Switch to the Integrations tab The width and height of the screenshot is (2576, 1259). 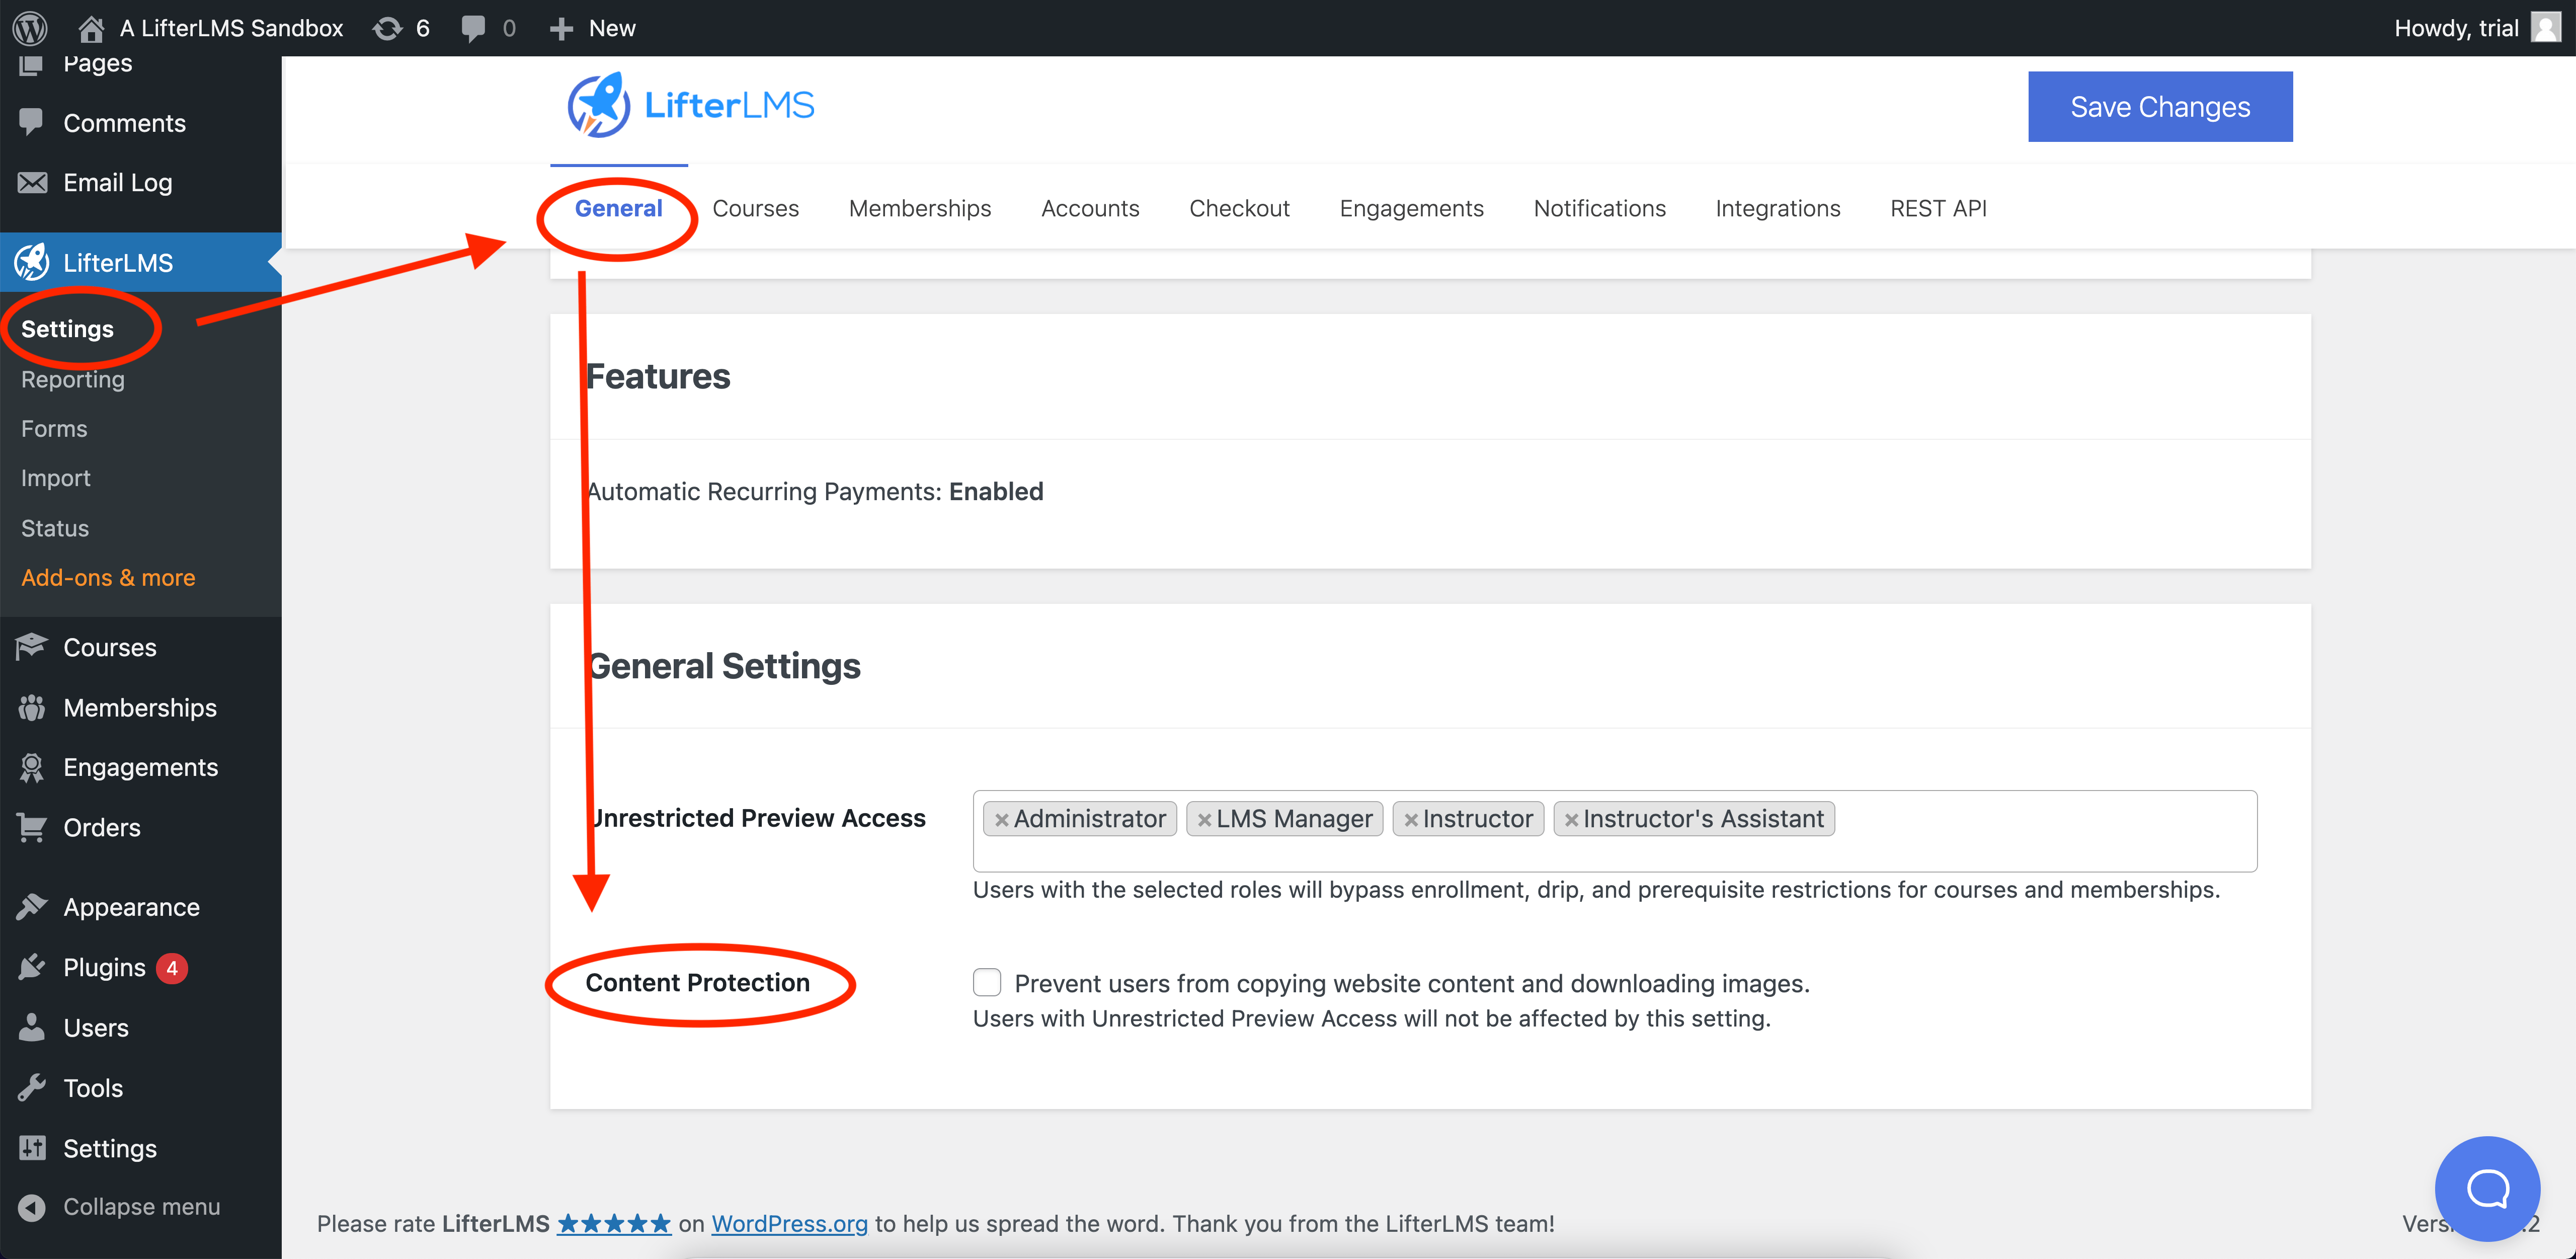pos(1777,208)
